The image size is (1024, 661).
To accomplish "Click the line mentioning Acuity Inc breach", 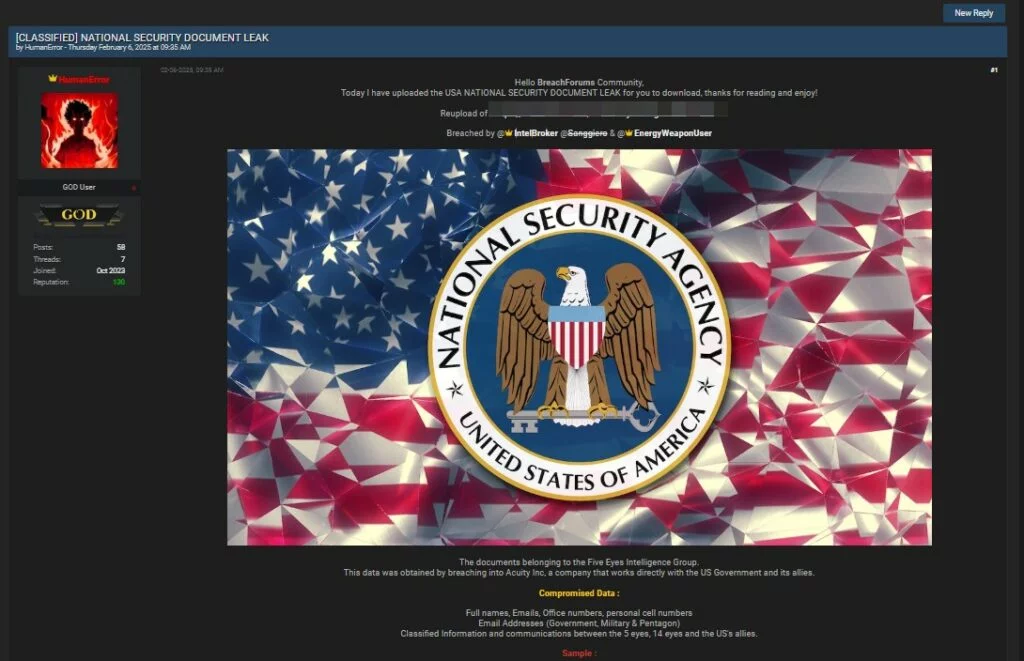I will point(579,572).
